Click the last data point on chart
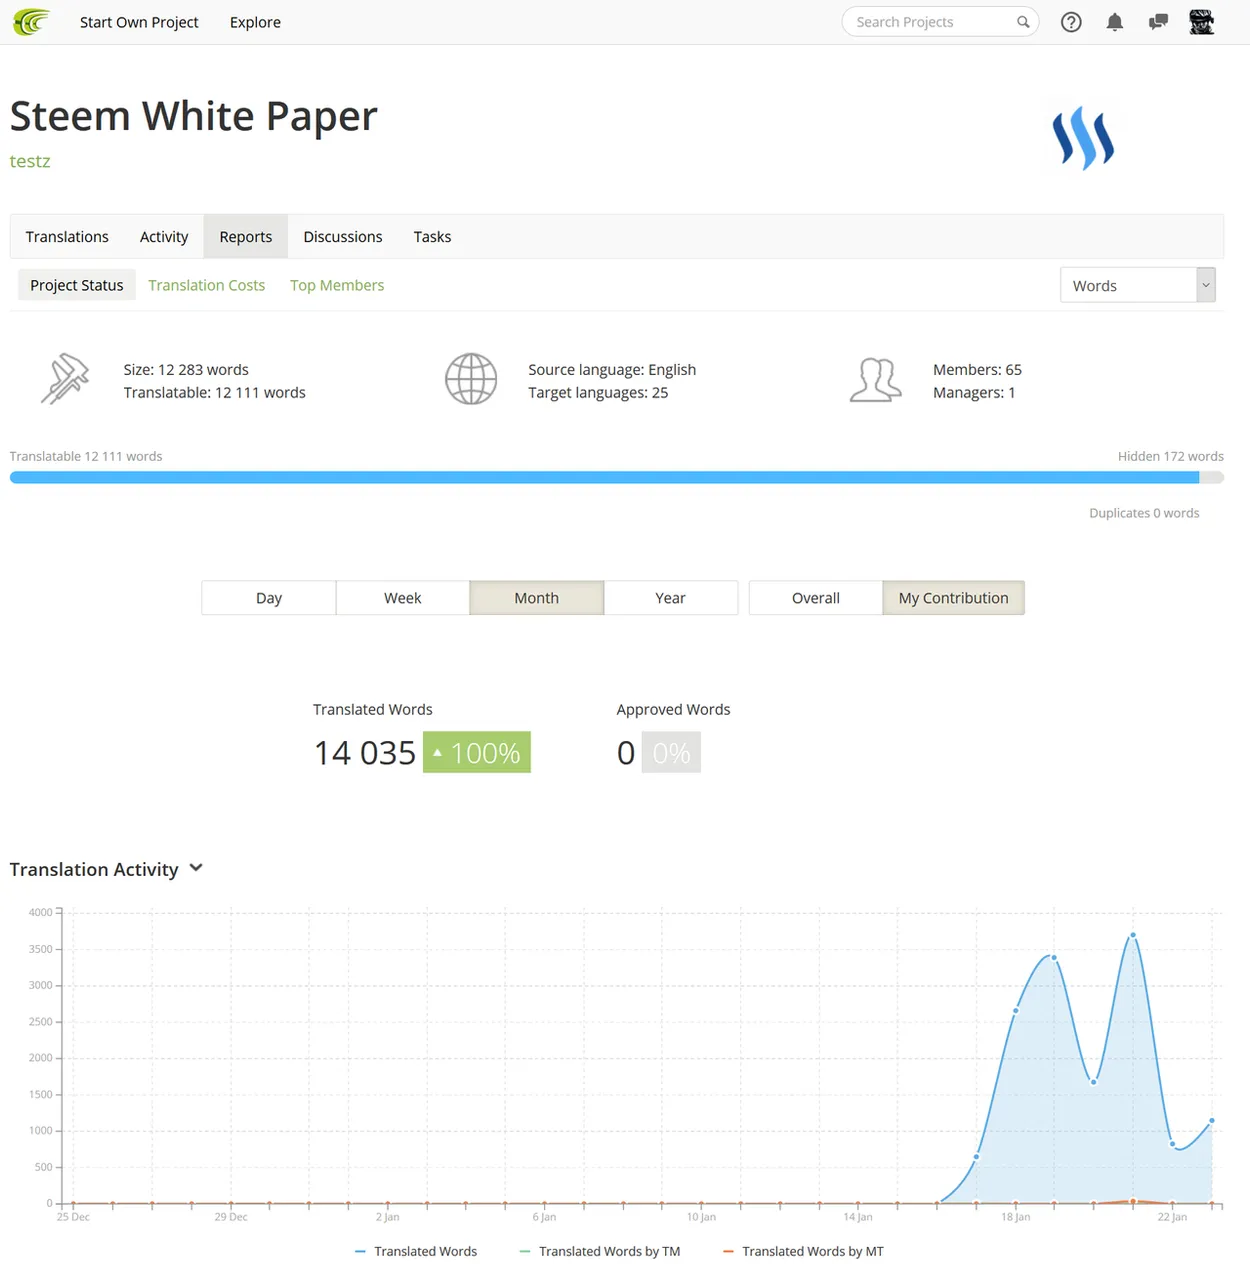The image size is (1250, 1280). tap(1212, 1121)
